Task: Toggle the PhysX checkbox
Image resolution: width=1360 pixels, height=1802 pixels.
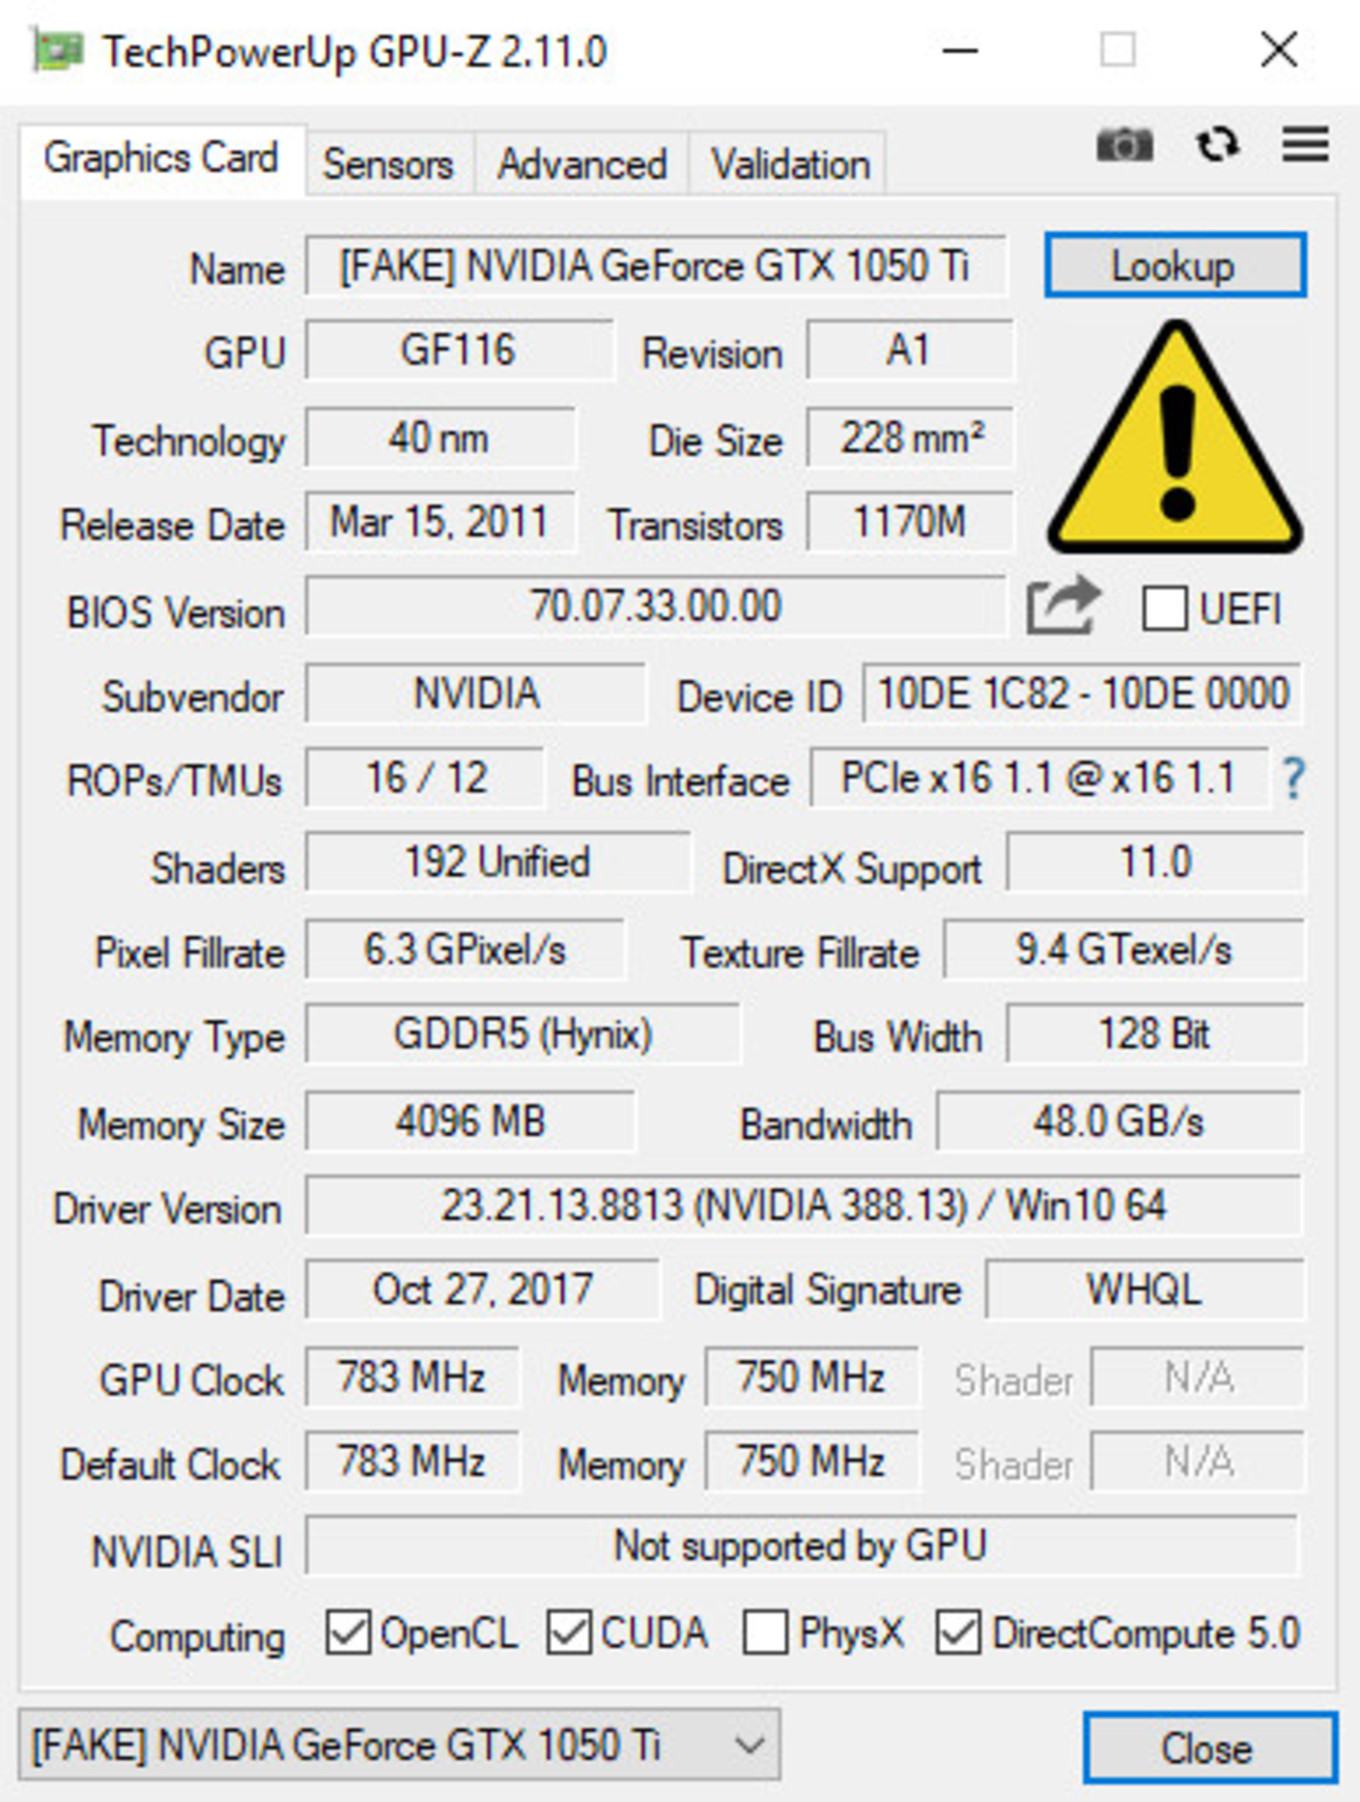Action: tap(765, 1633)
